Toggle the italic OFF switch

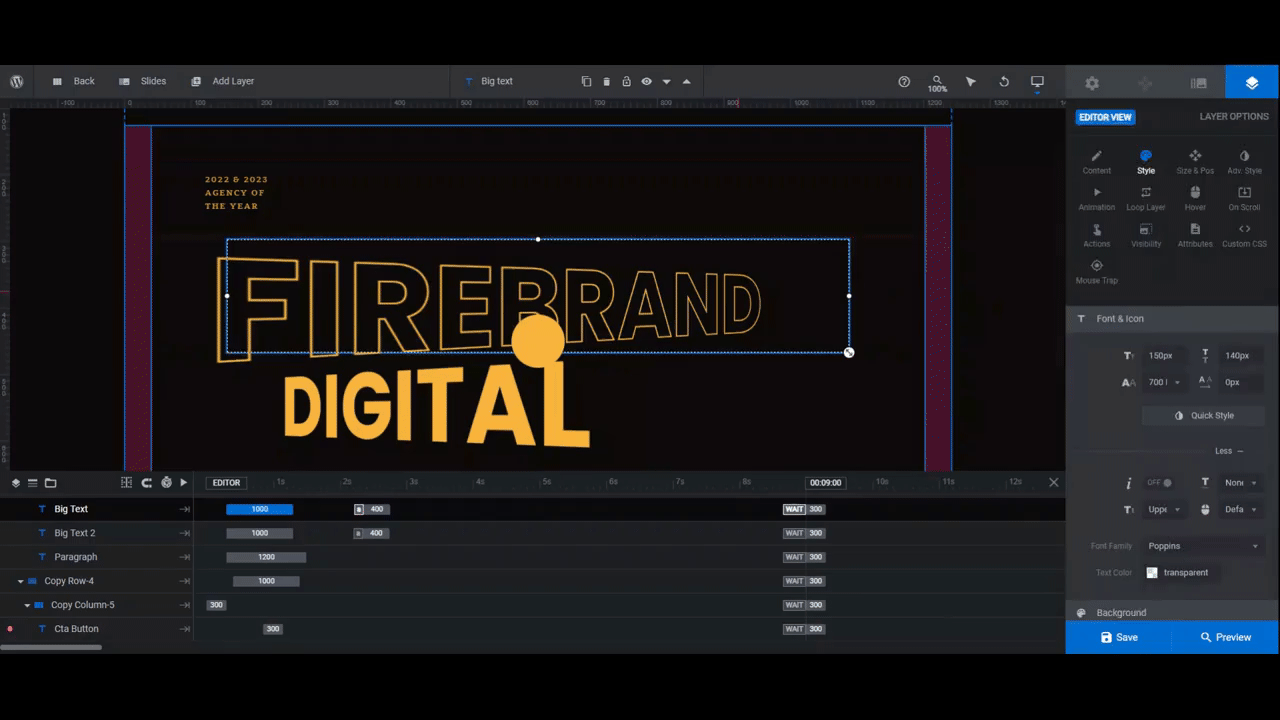1159,483
